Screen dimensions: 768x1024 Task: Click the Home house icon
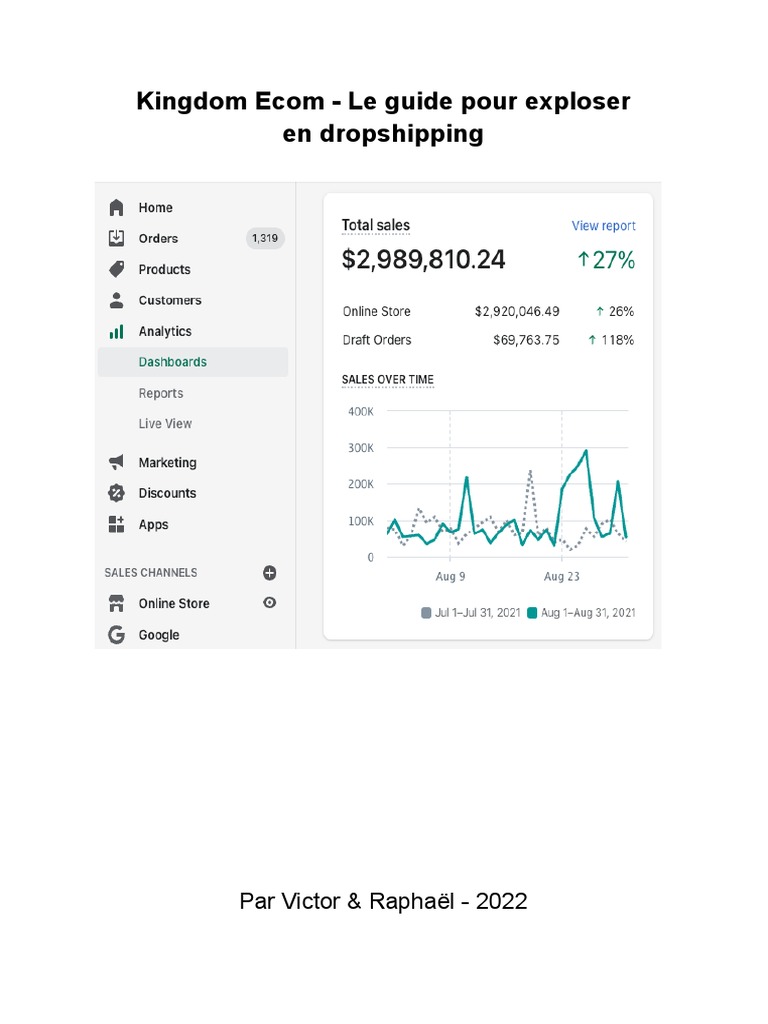click(x=117, y=207)
